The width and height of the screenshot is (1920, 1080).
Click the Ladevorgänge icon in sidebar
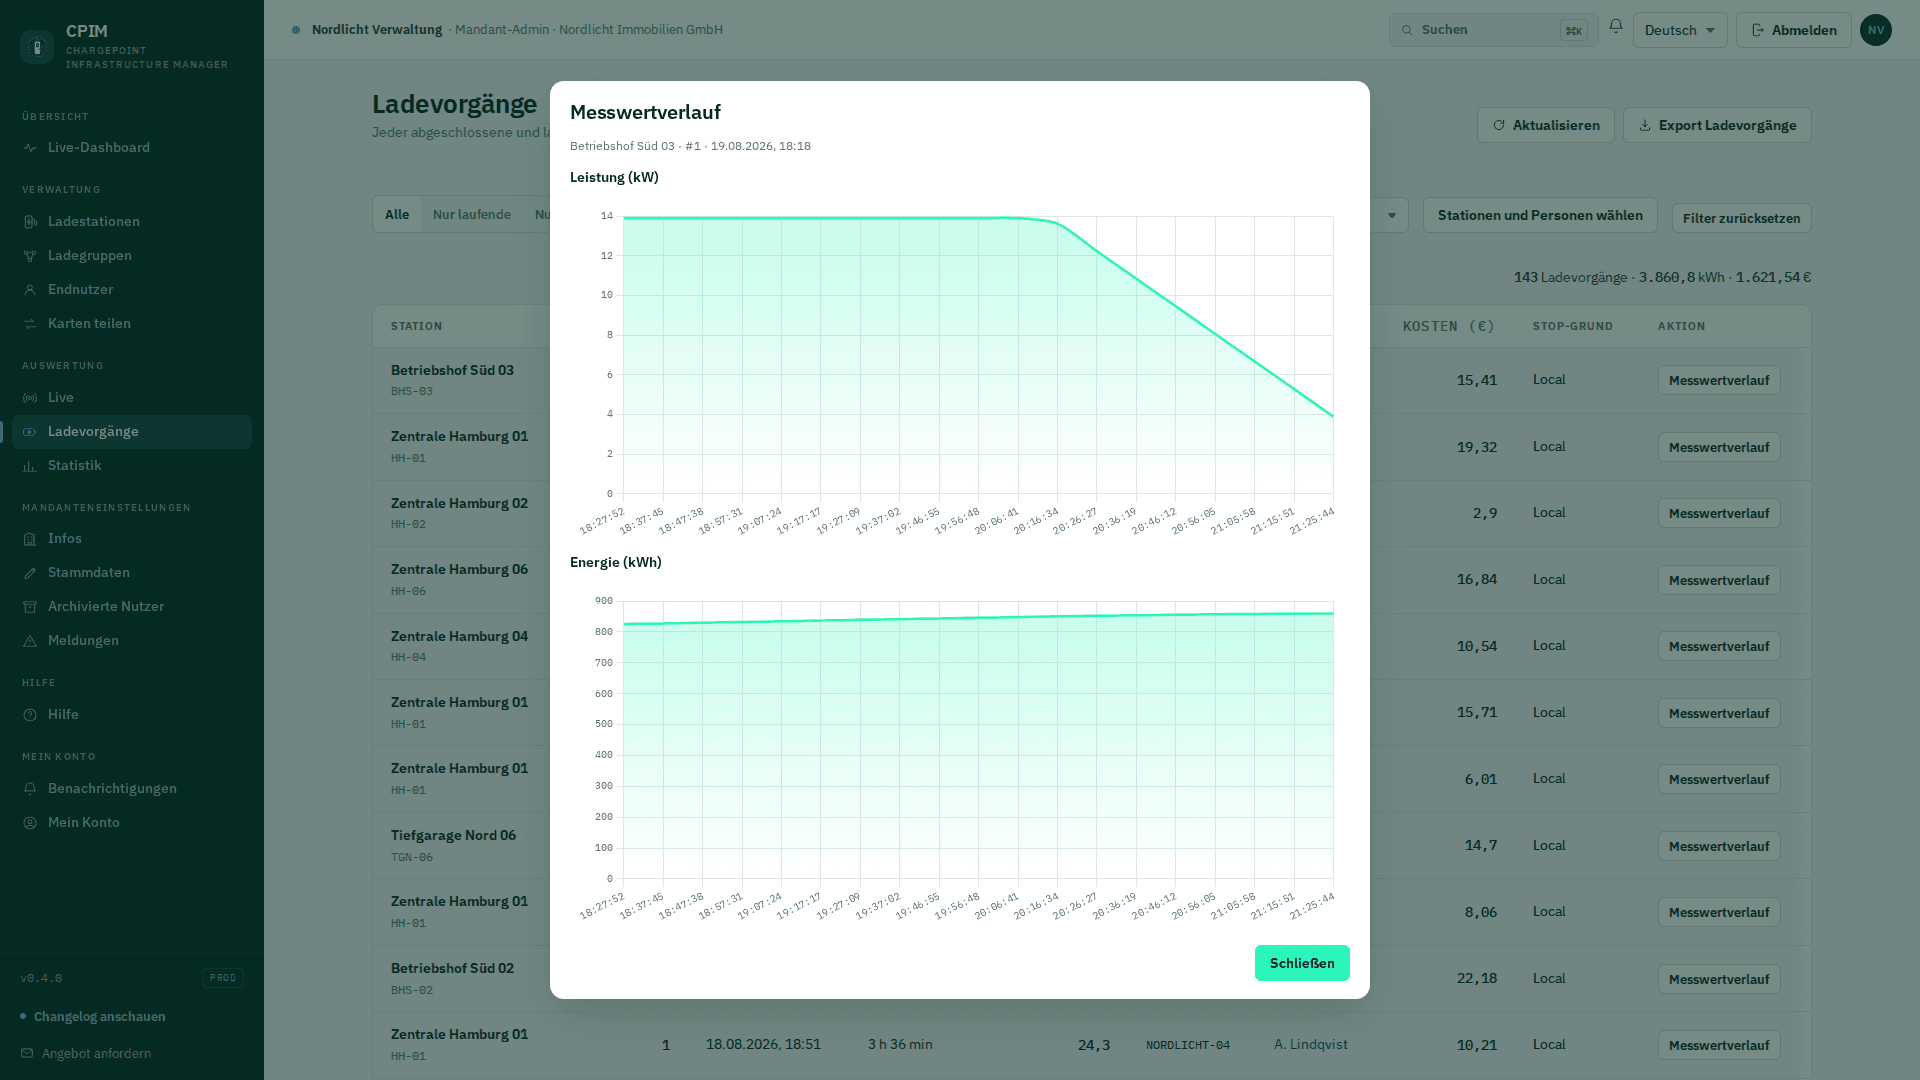click(x=30, y=432)
